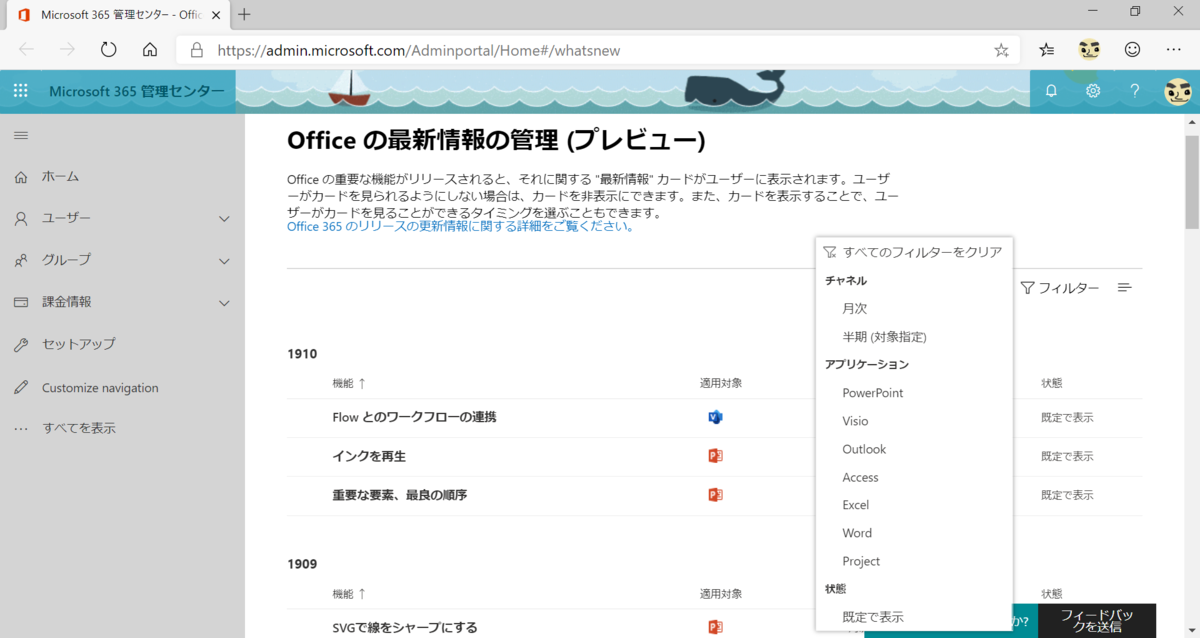Open 重要な要素、最良の順序 feature
This screenshot has width=1200, height=638.
(400, 494)
